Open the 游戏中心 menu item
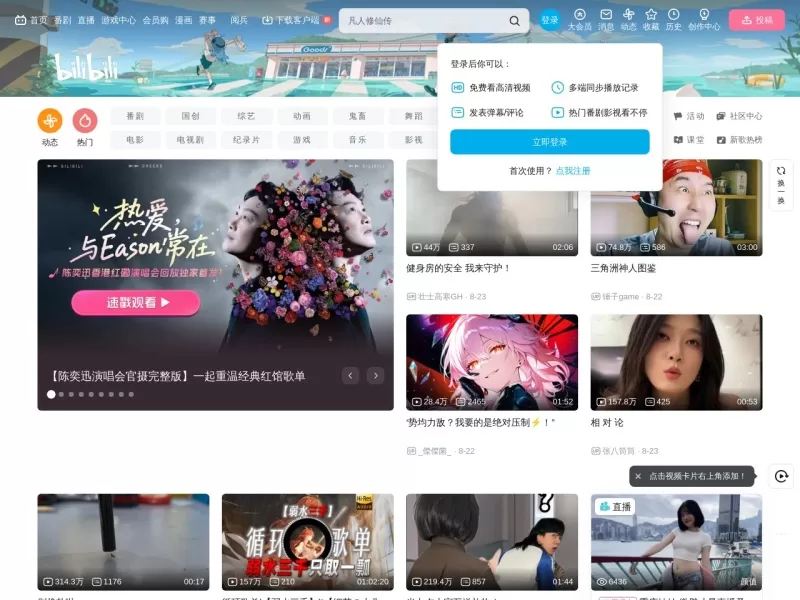The width and height of the screenshot is (800, 600). 118,19
